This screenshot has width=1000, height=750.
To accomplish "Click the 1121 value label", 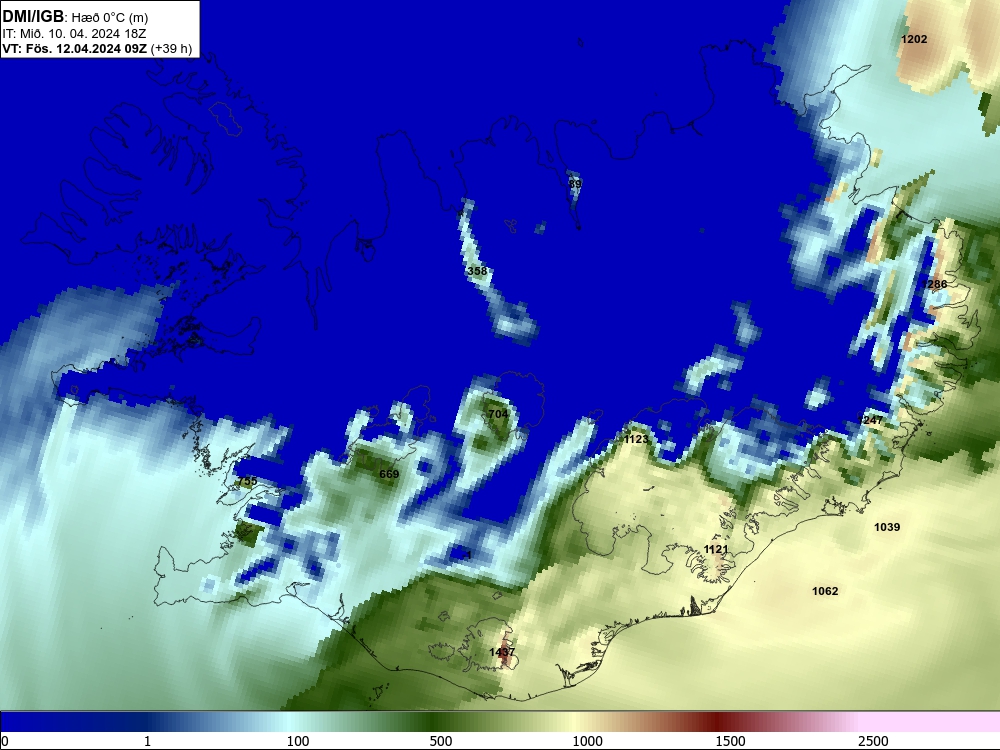I will coord(716,549).
